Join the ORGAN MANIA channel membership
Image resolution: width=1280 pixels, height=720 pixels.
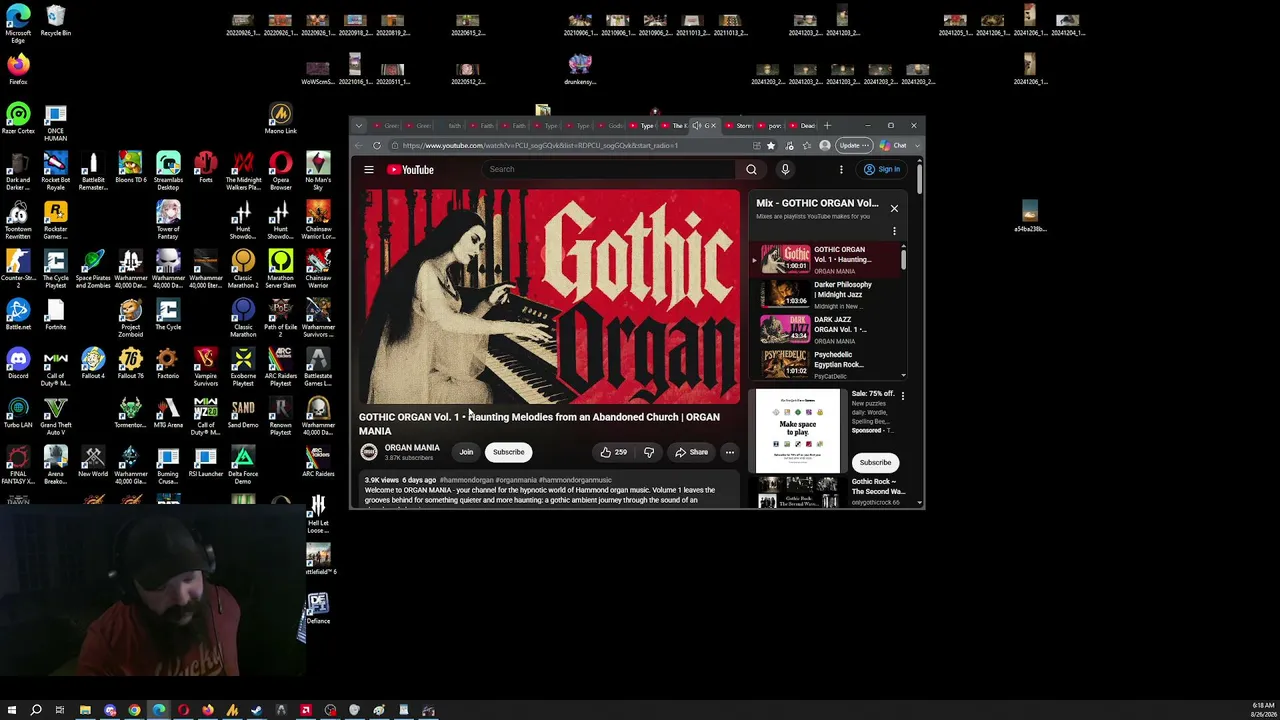466,452
